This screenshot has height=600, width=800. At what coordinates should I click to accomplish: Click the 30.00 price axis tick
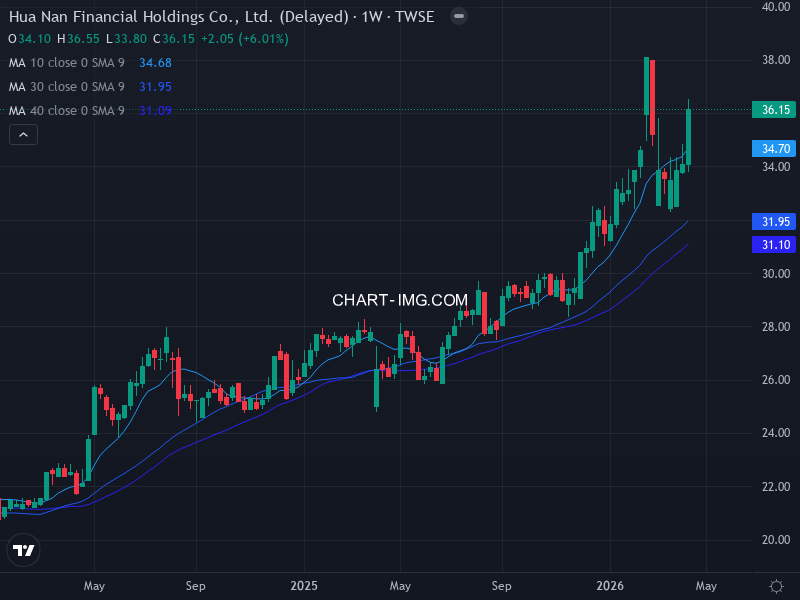pos(776,273)
